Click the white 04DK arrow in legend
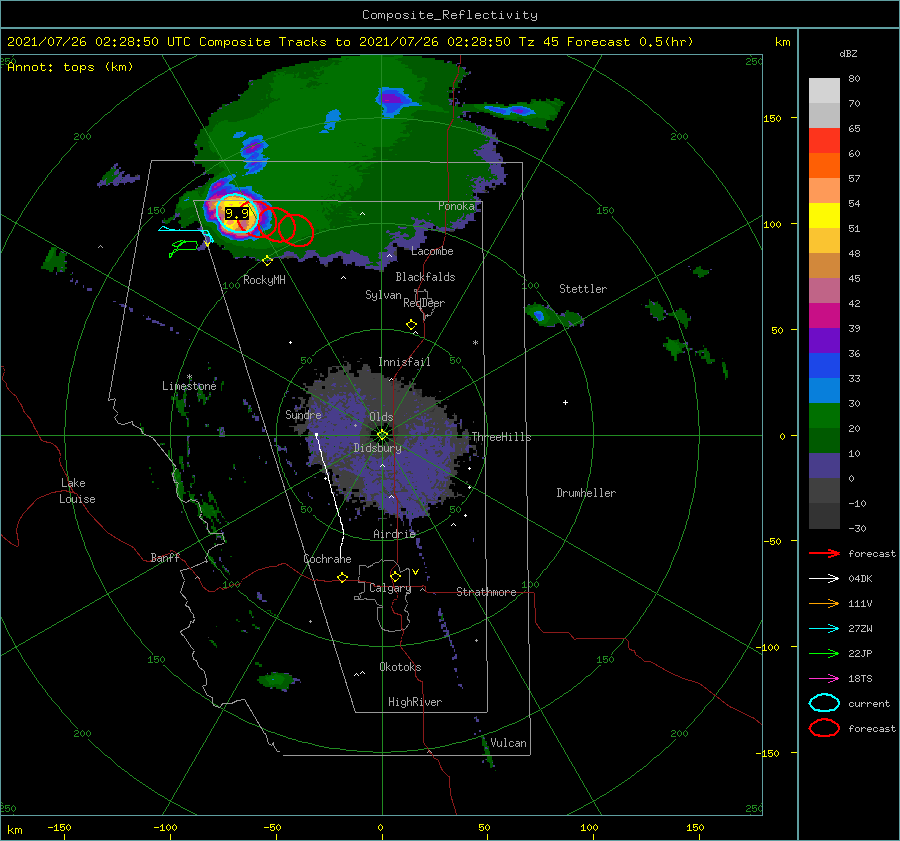 click(x=824, y=578)
